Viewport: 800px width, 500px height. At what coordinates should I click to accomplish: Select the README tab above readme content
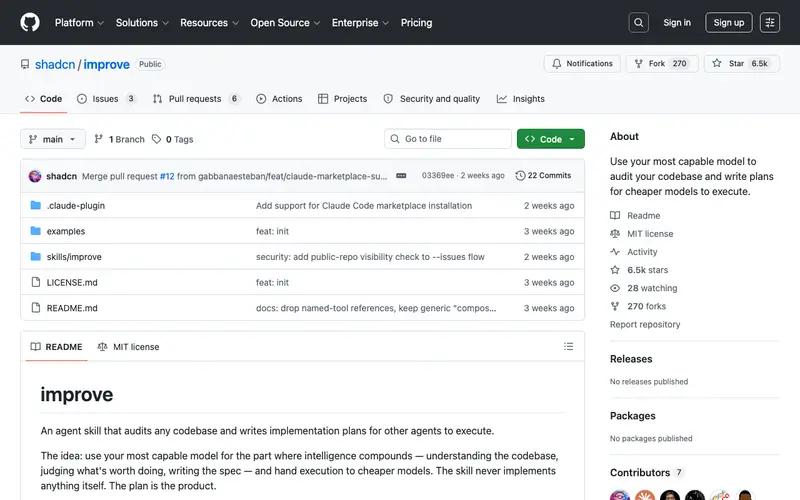coord(57,346)
